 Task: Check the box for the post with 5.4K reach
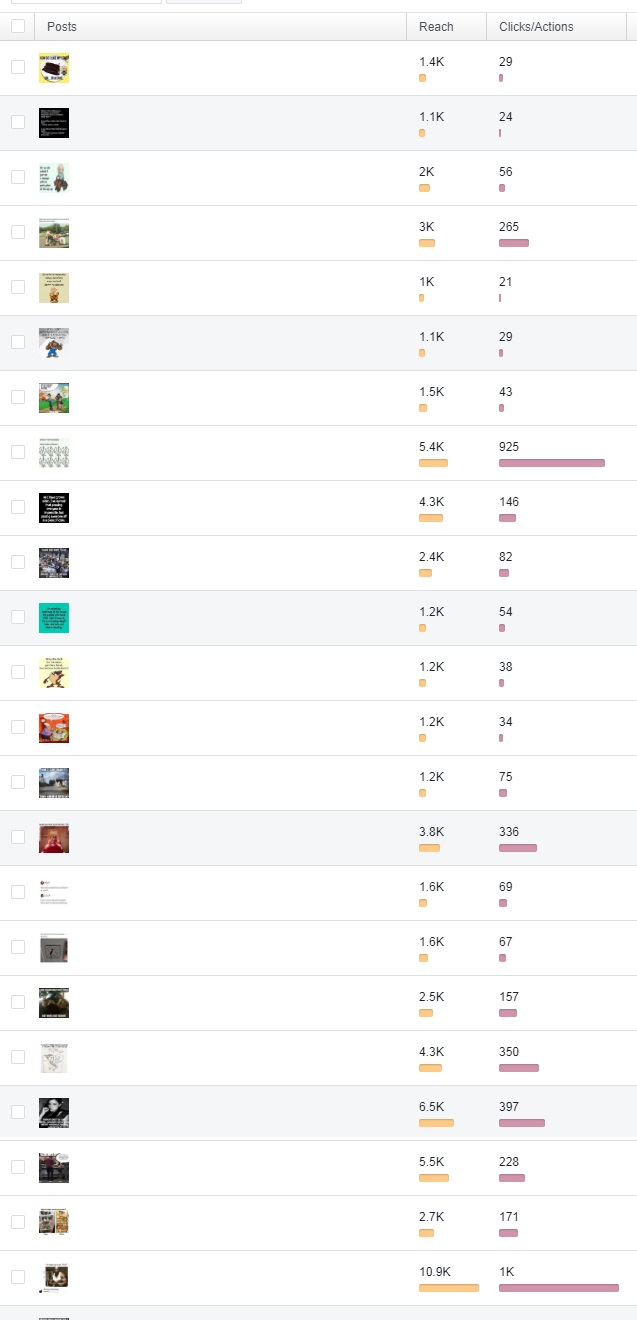click(x=17, y=452)
